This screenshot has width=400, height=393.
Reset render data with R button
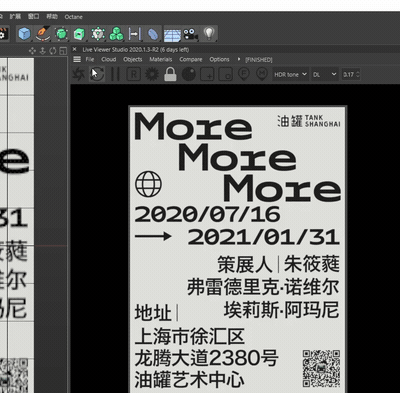tap(133, 74)
